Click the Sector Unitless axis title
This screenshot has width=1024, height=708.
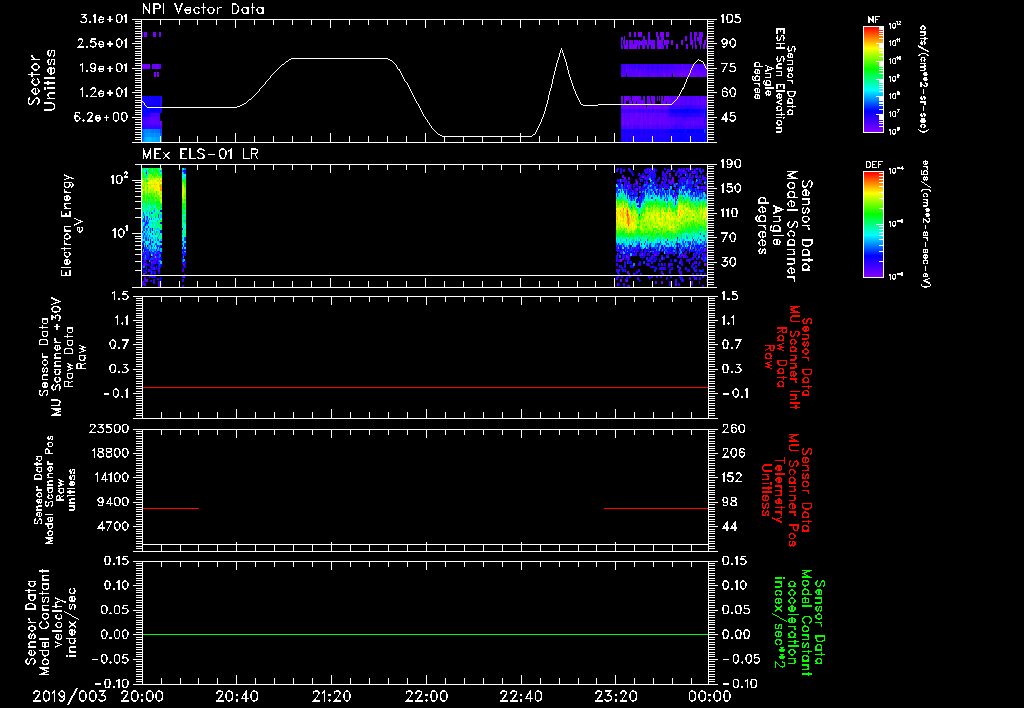pyautogui.click(x=42, y=80)
